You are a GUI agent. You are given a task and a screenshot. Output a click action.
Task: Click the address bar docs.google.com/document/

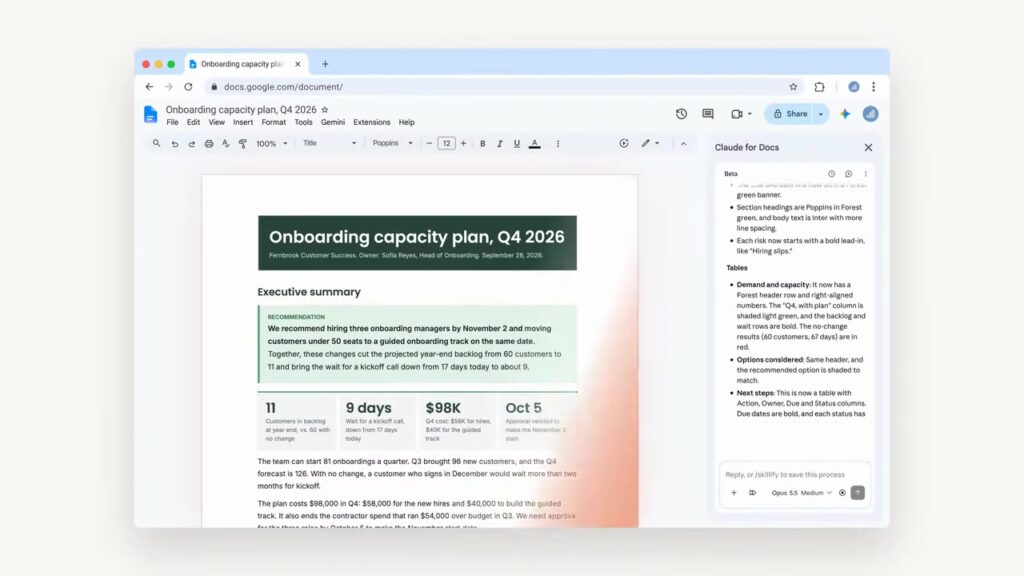click(x=503, y=87)
